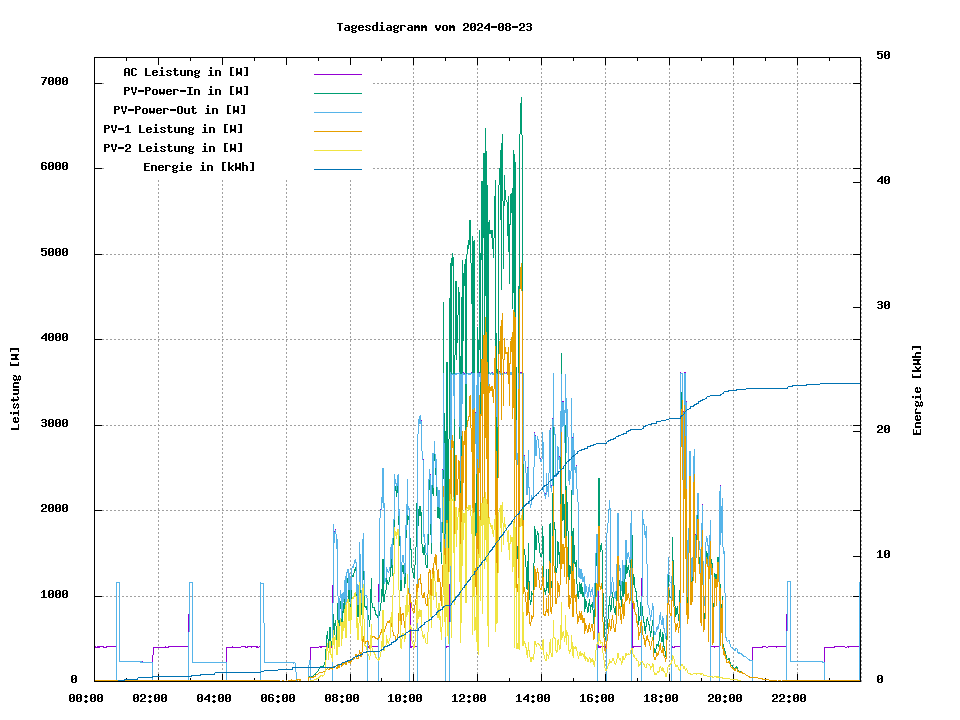This screenshot has width=960, height=720.
Task: Click the light blue PV-Power-Out legend line
Action: tap(337, 112)
